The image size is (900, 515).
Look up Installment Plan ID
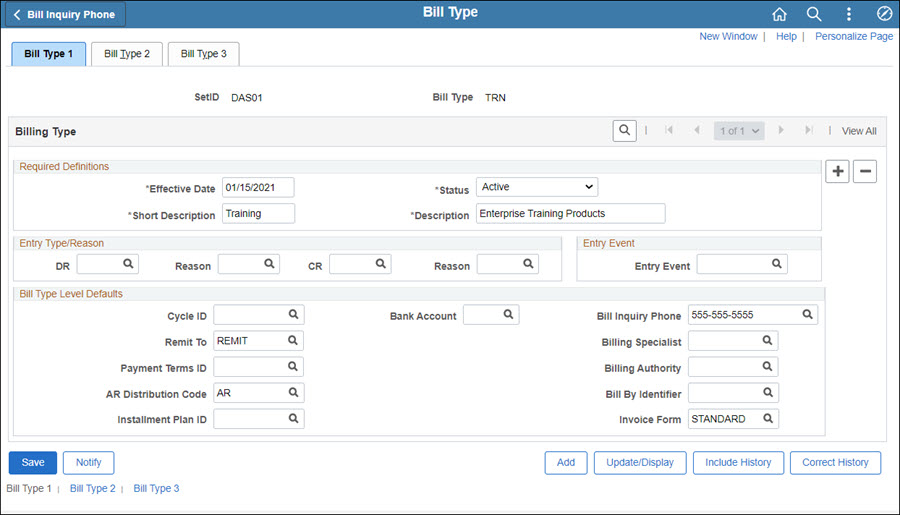(293, 419)
